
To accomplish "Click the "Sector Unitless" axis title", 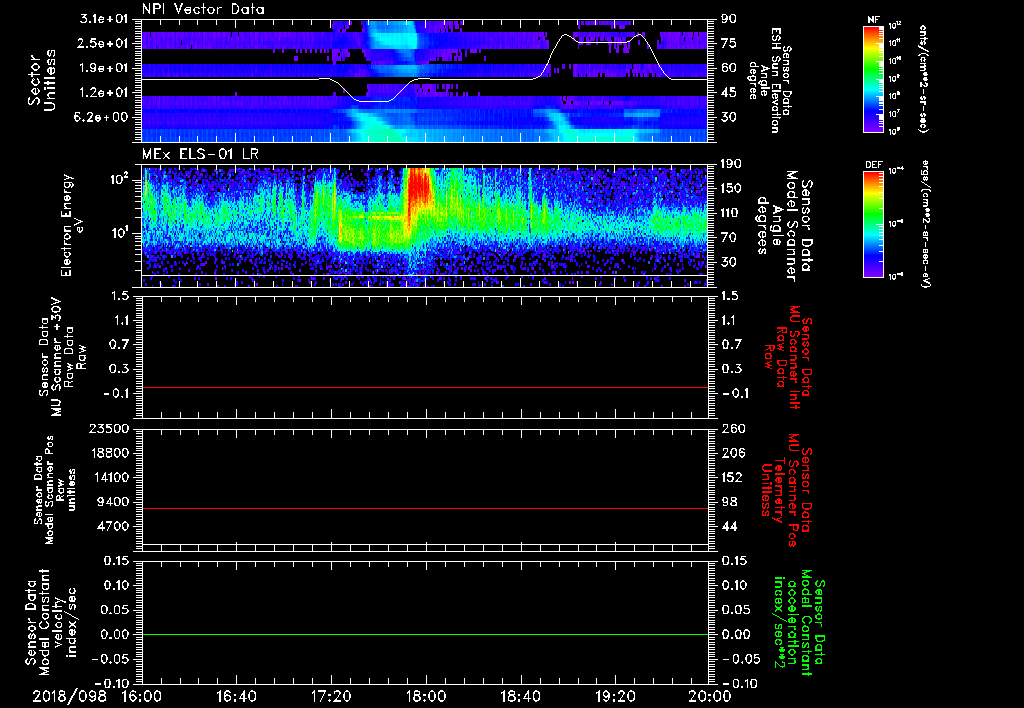I will pyautogui.click(x=42, y=80).
